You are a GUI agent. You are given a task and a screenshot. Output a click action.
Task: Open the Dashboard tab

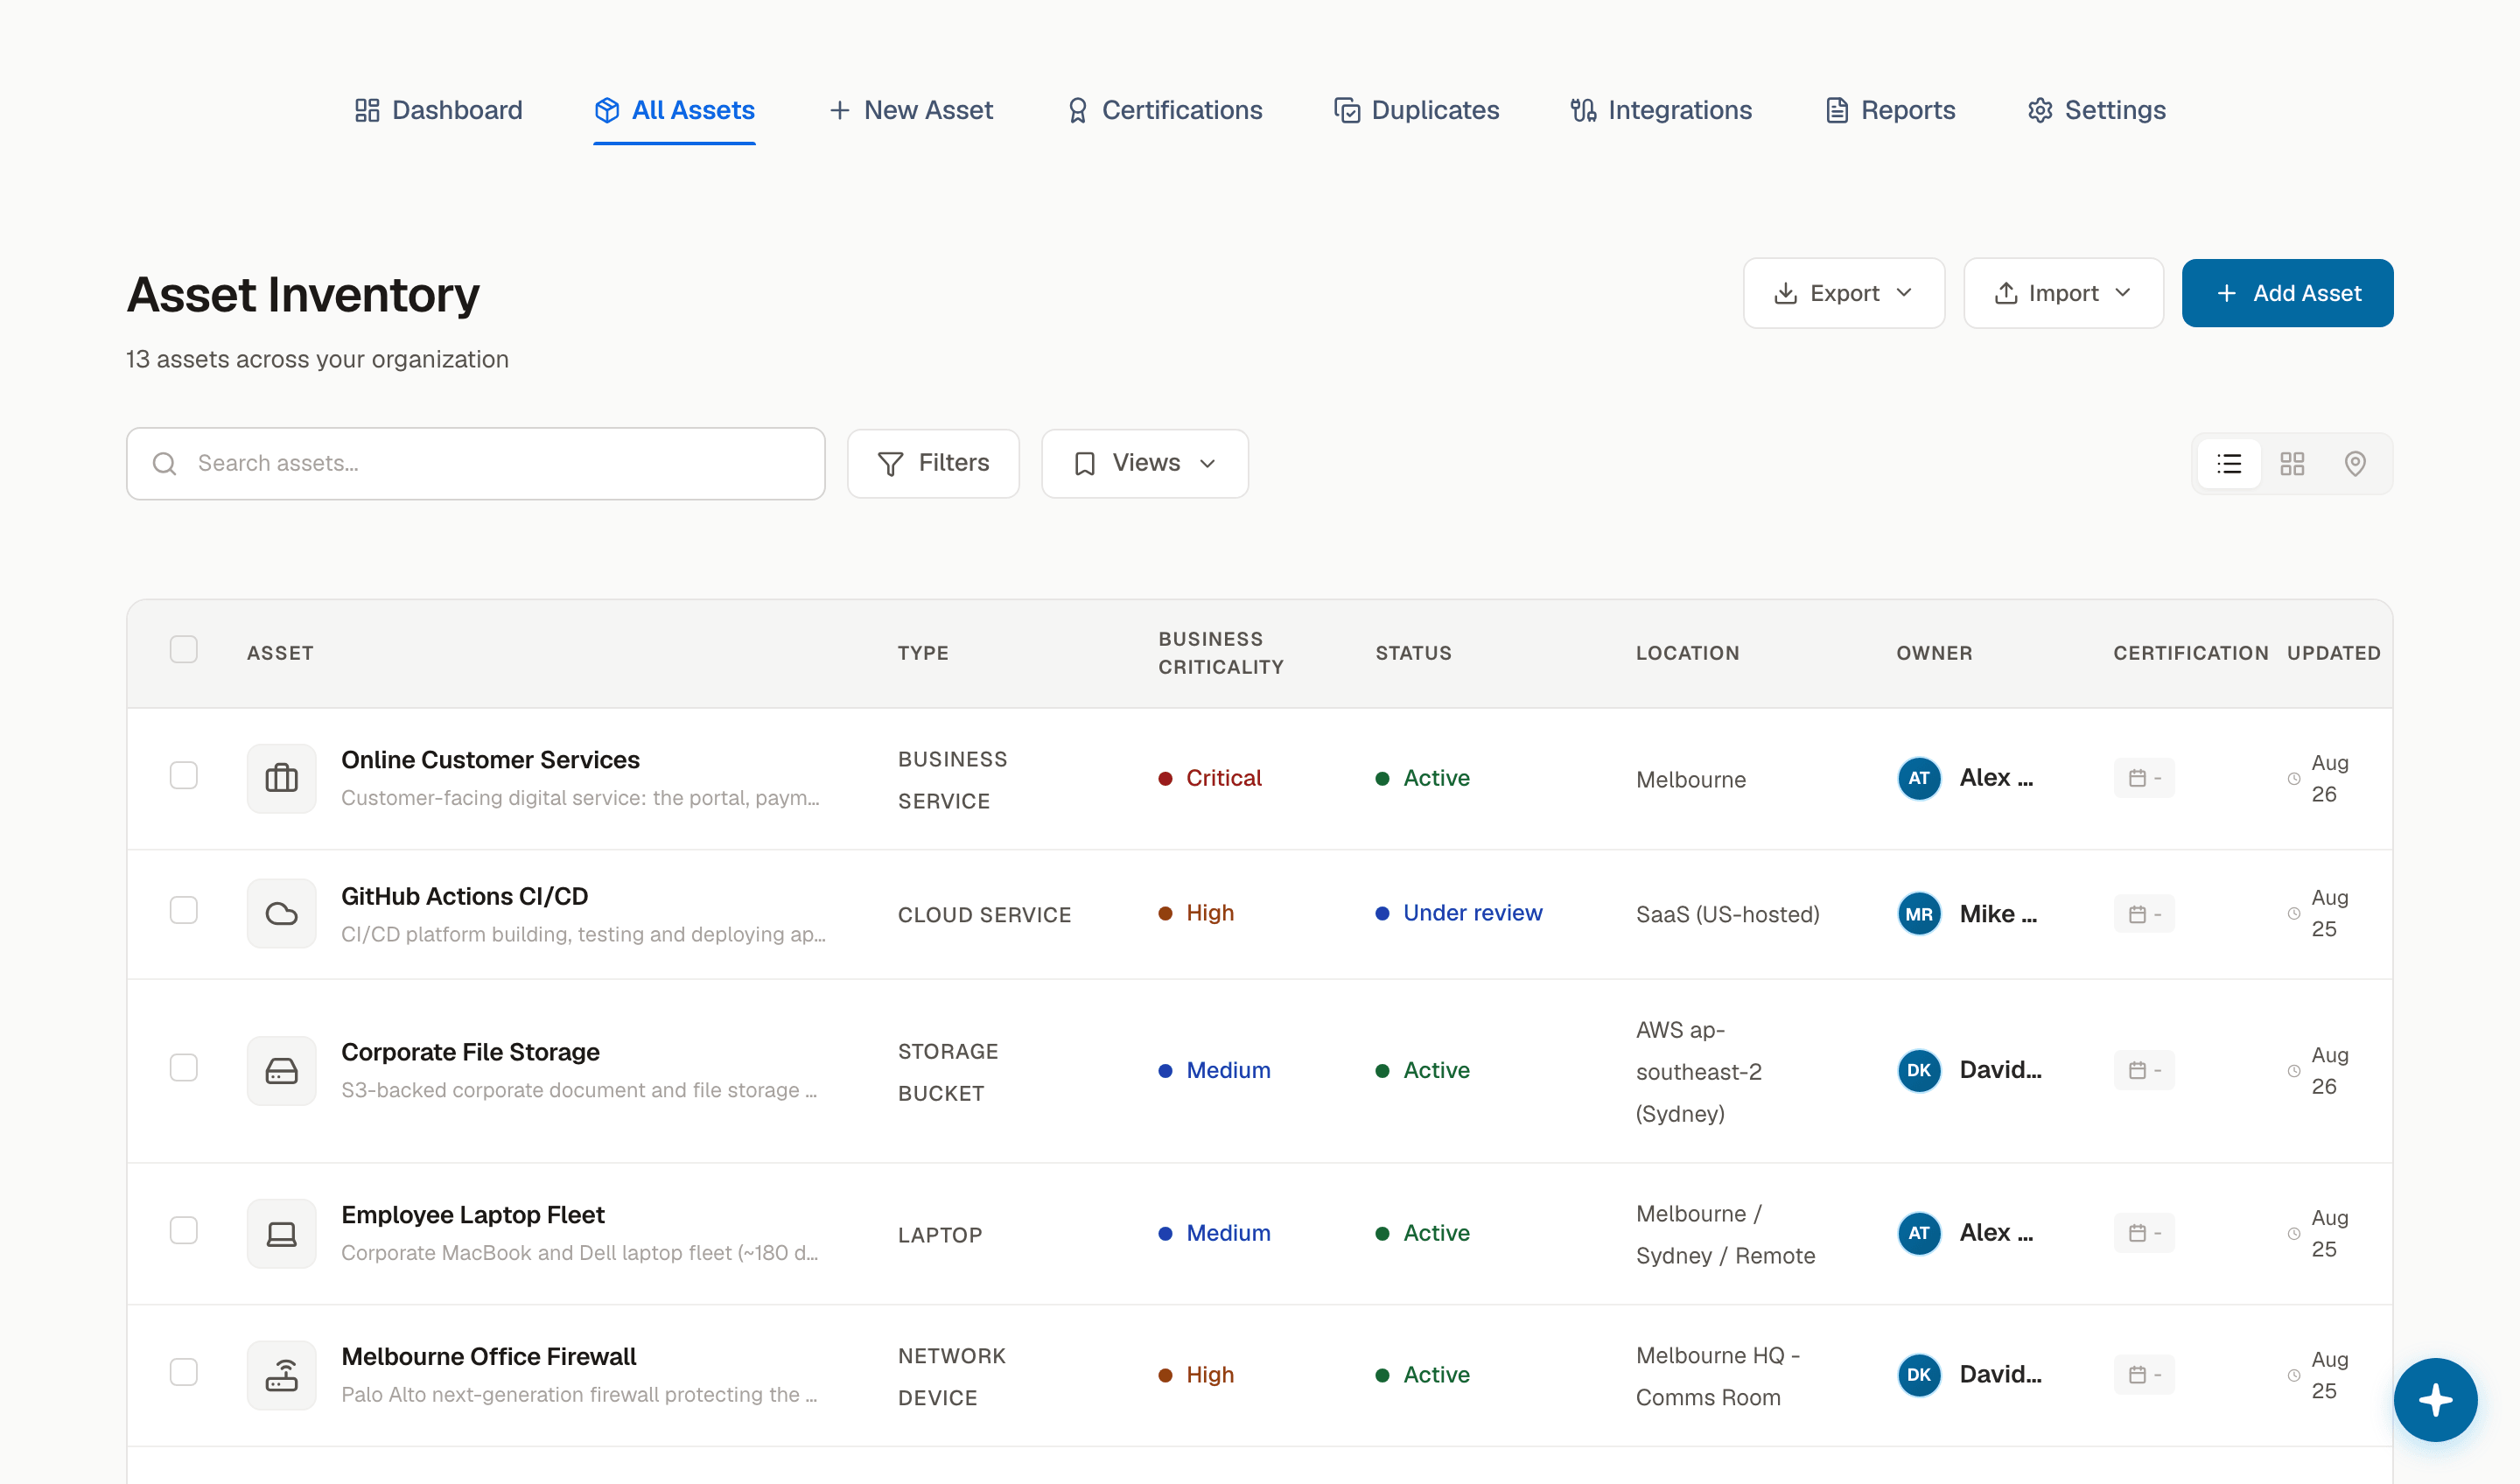[x=438, y=110]
